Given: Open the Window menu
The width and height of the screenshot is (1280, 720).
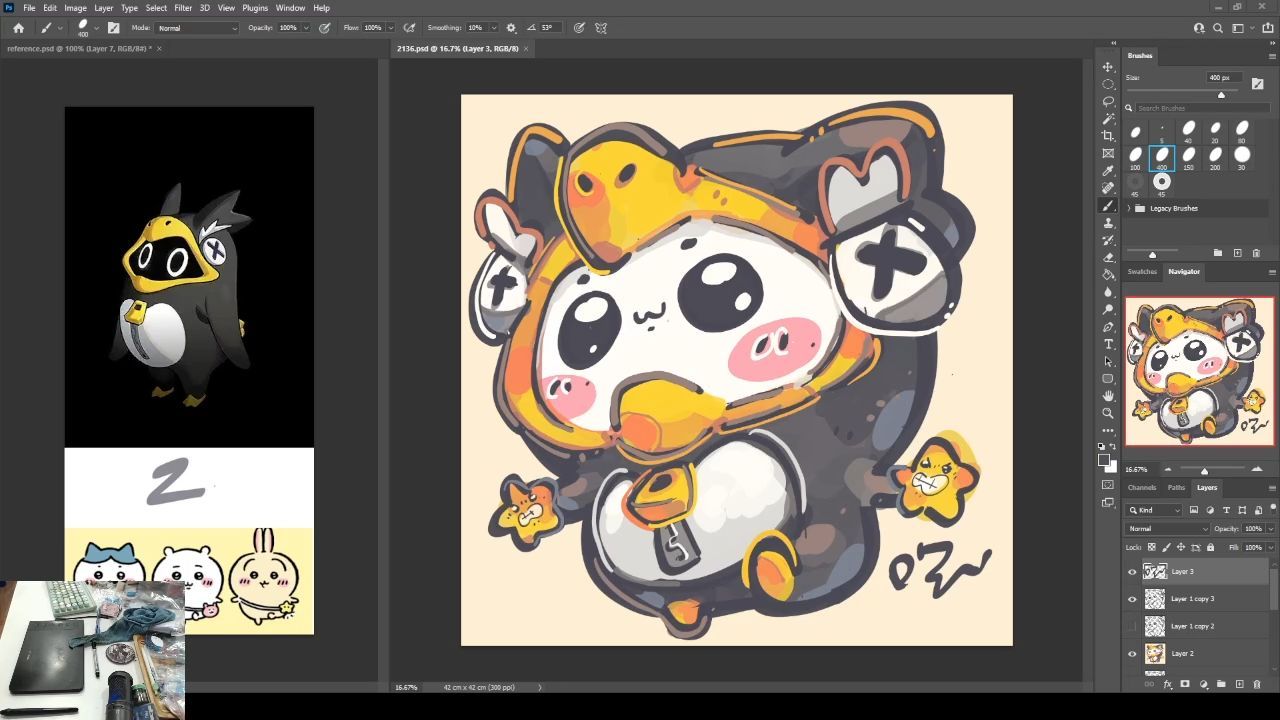Looking at the screenshot, I should click(290, 8).
